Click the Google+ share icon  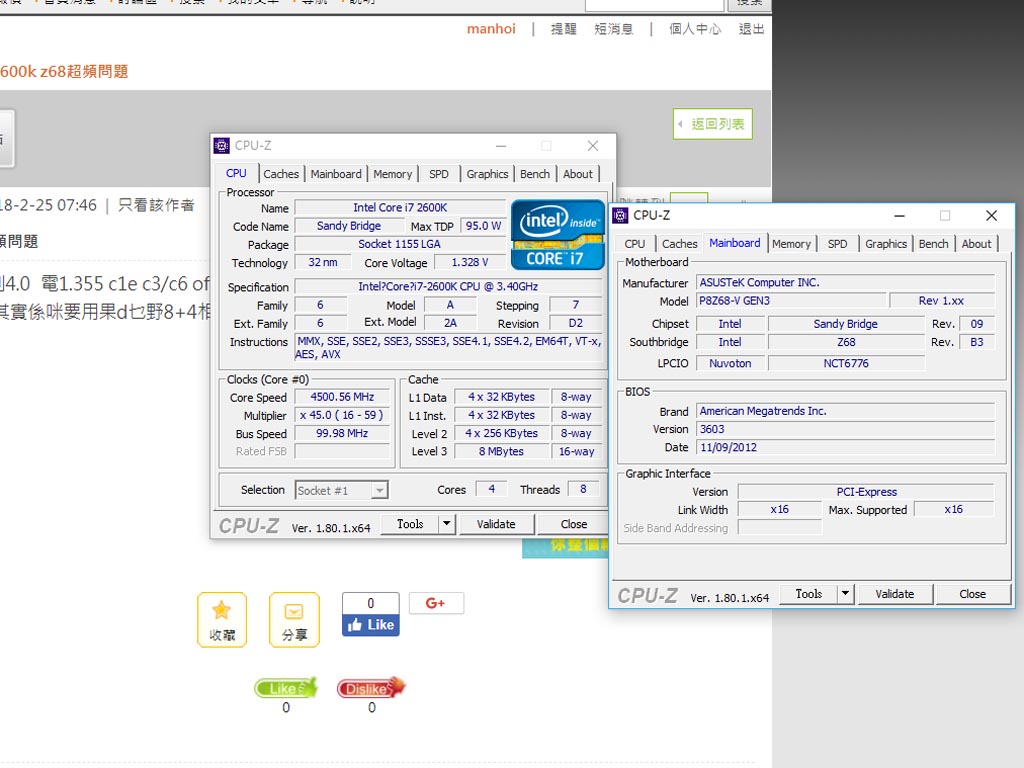(x=436, y=603)
